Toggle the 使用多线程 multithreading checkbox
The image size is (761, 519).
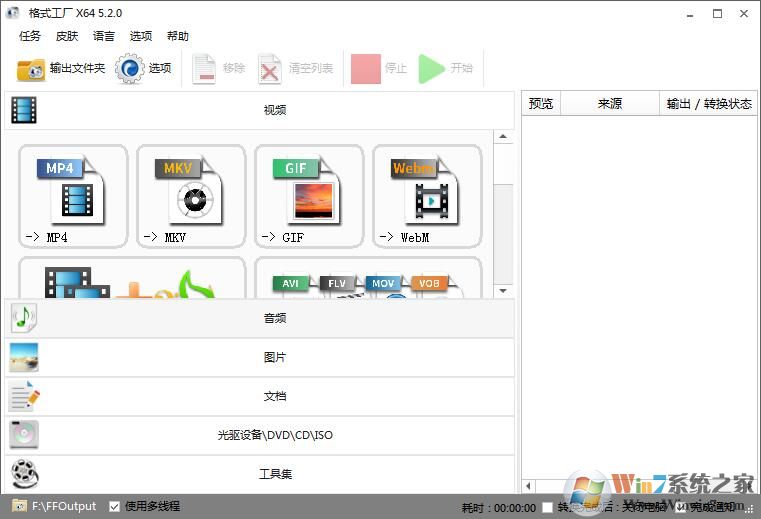click(114, 506)
